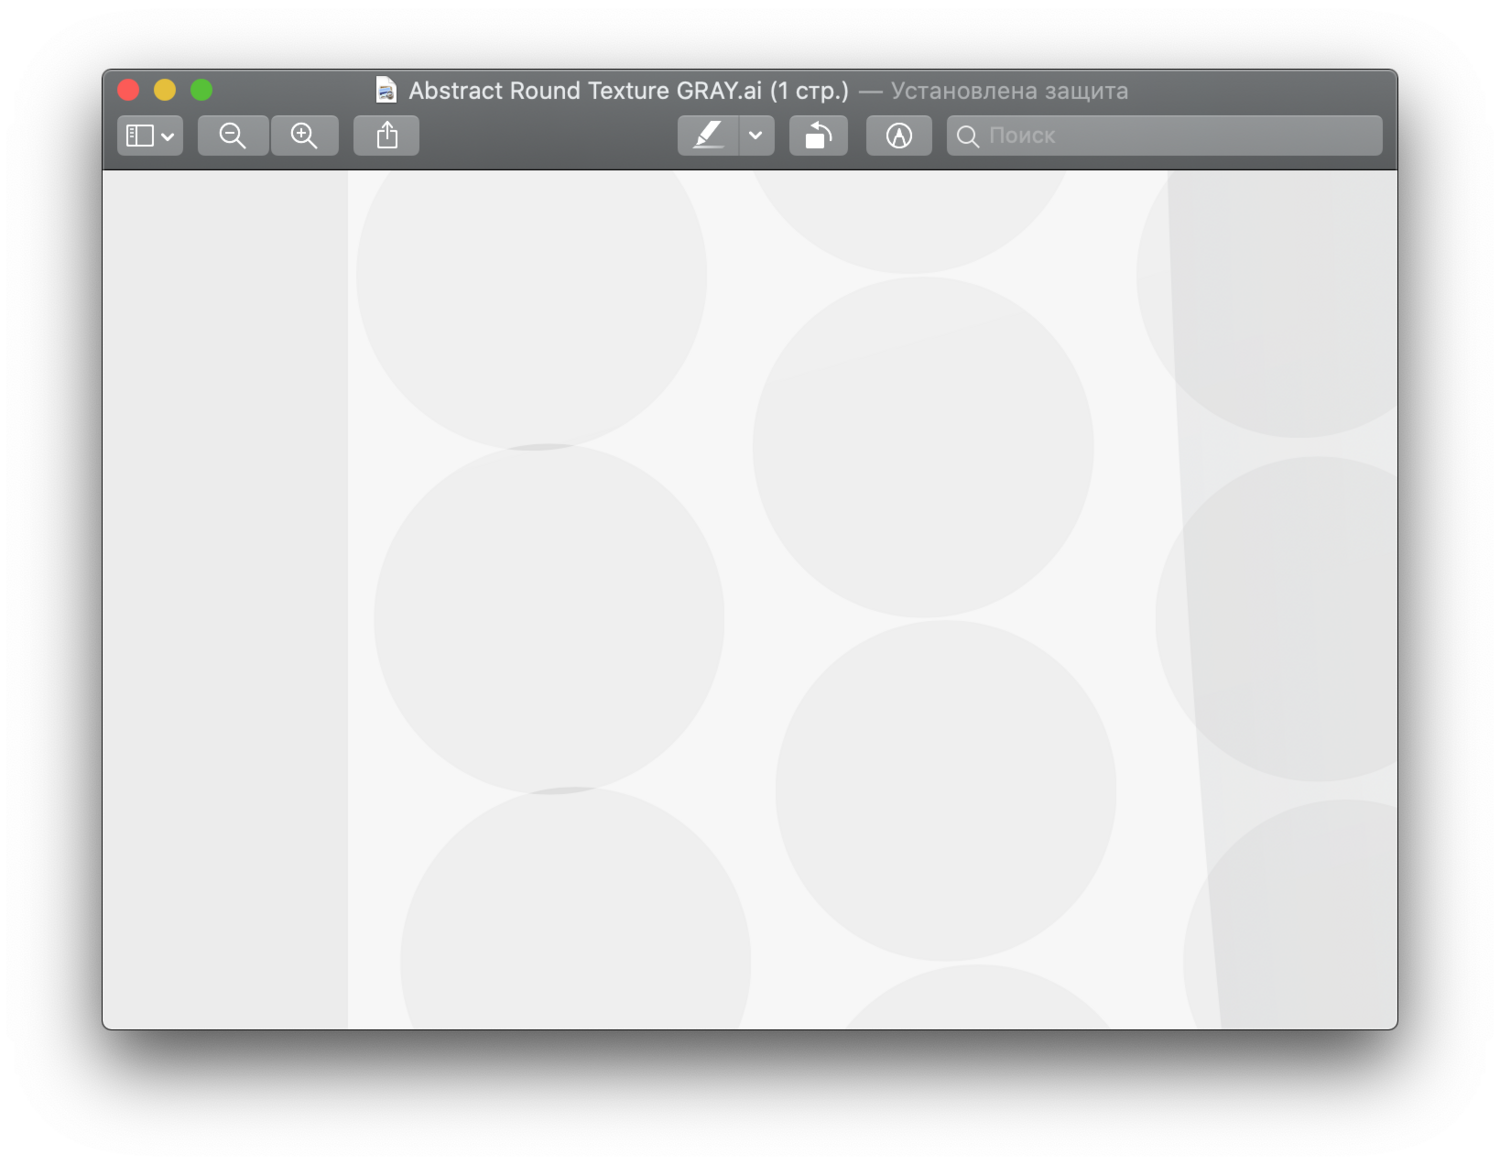Screen dimensions: 1500x1165
Task: Rotate the page counterclockwise
Action: pos(819,135)
